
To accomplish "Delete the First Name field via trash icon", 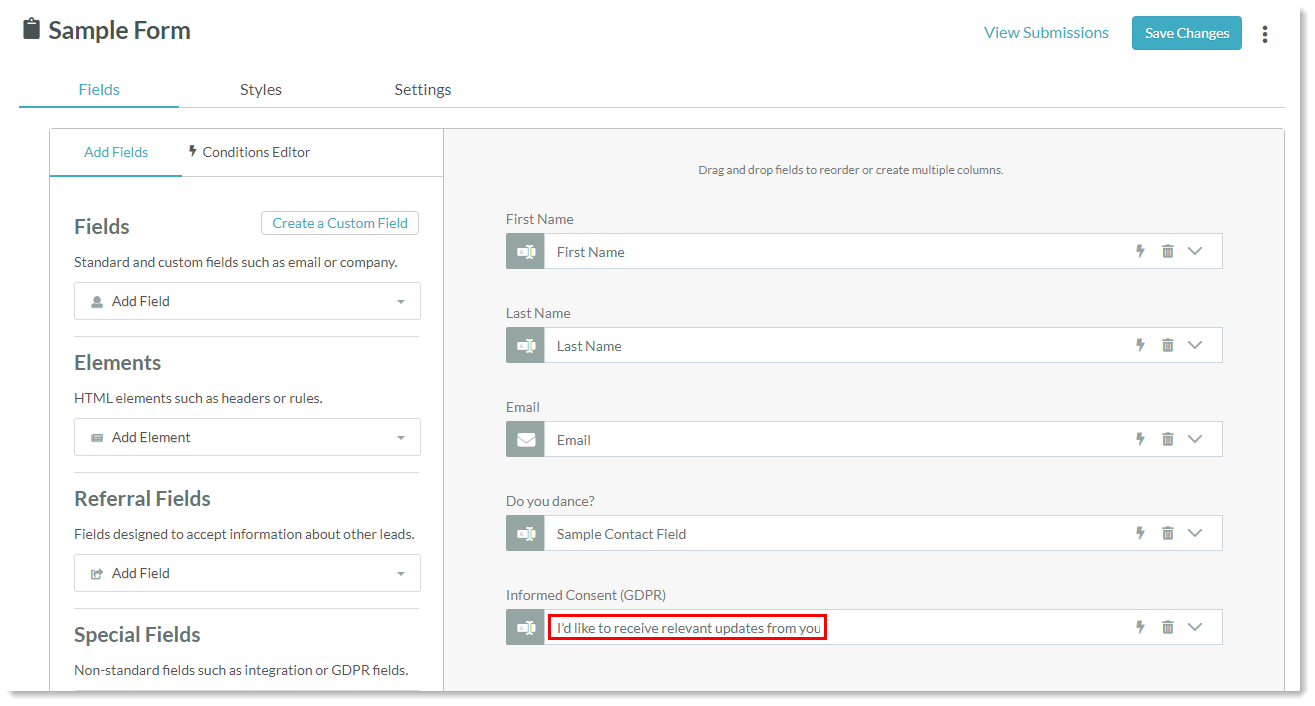I will pos(1167,251).
